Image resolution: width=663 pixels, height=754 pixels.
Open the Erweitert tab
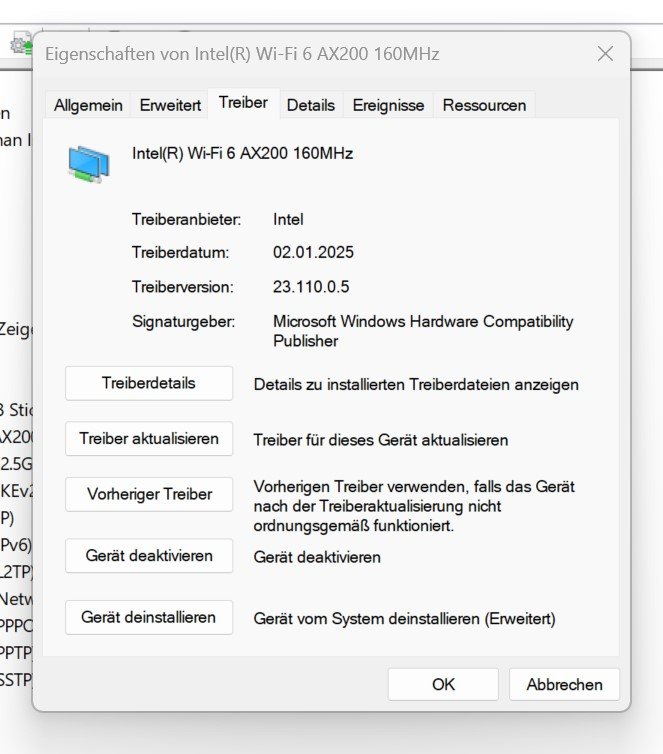170,105
